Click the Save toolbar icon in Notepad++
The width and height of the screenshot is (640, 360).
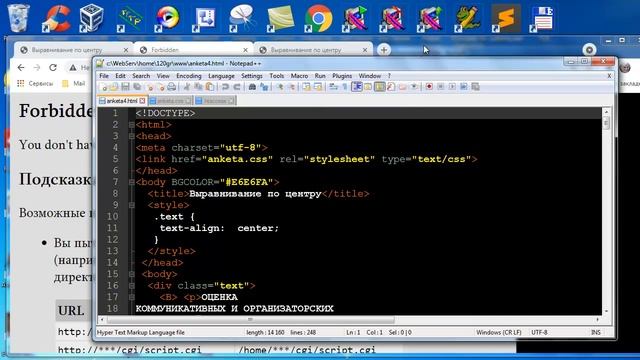pyautogui.click(x=126, y=87)
